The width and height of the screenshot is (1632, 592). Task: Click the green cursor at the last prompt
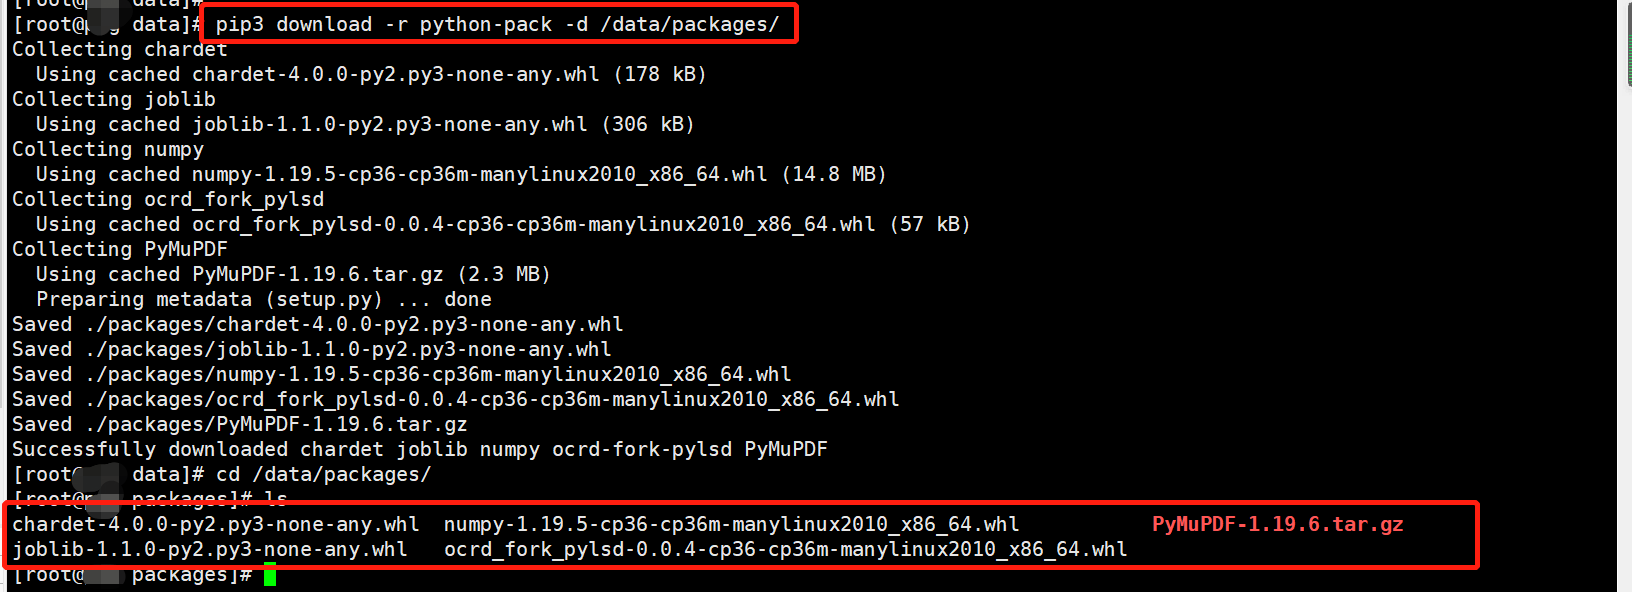270,575
